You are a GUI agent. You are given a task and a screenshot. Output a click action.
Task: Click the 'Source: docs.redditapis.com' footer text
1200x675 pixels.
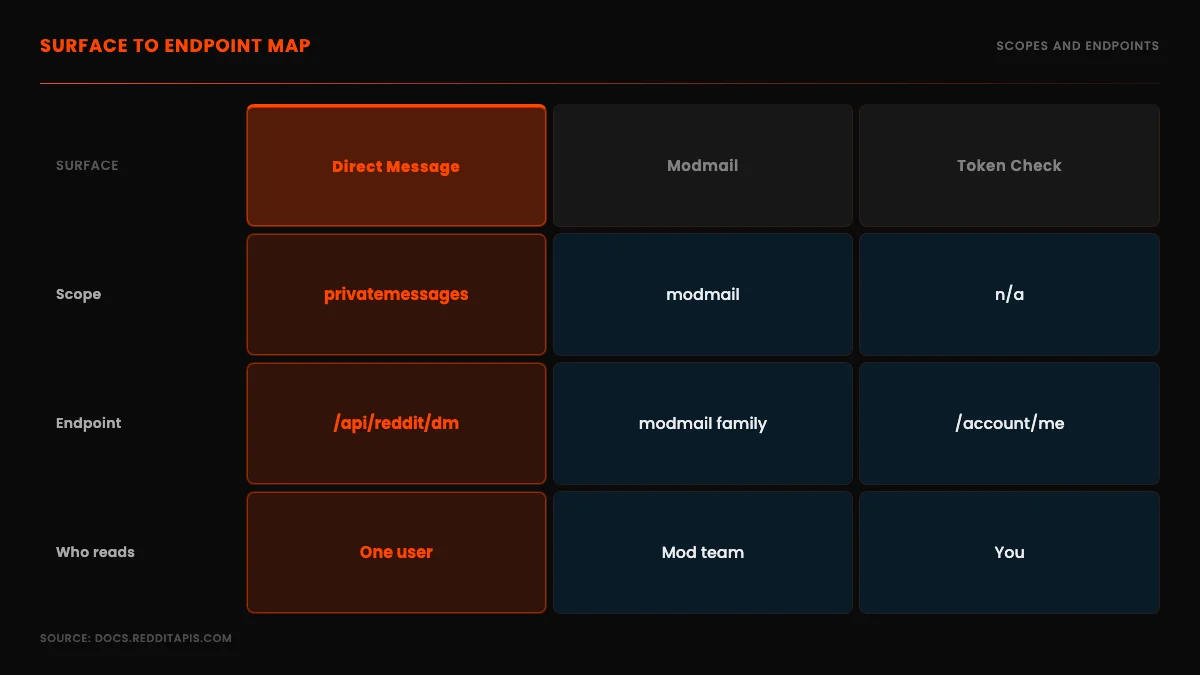pyautogui.click(x=136, y=638)
